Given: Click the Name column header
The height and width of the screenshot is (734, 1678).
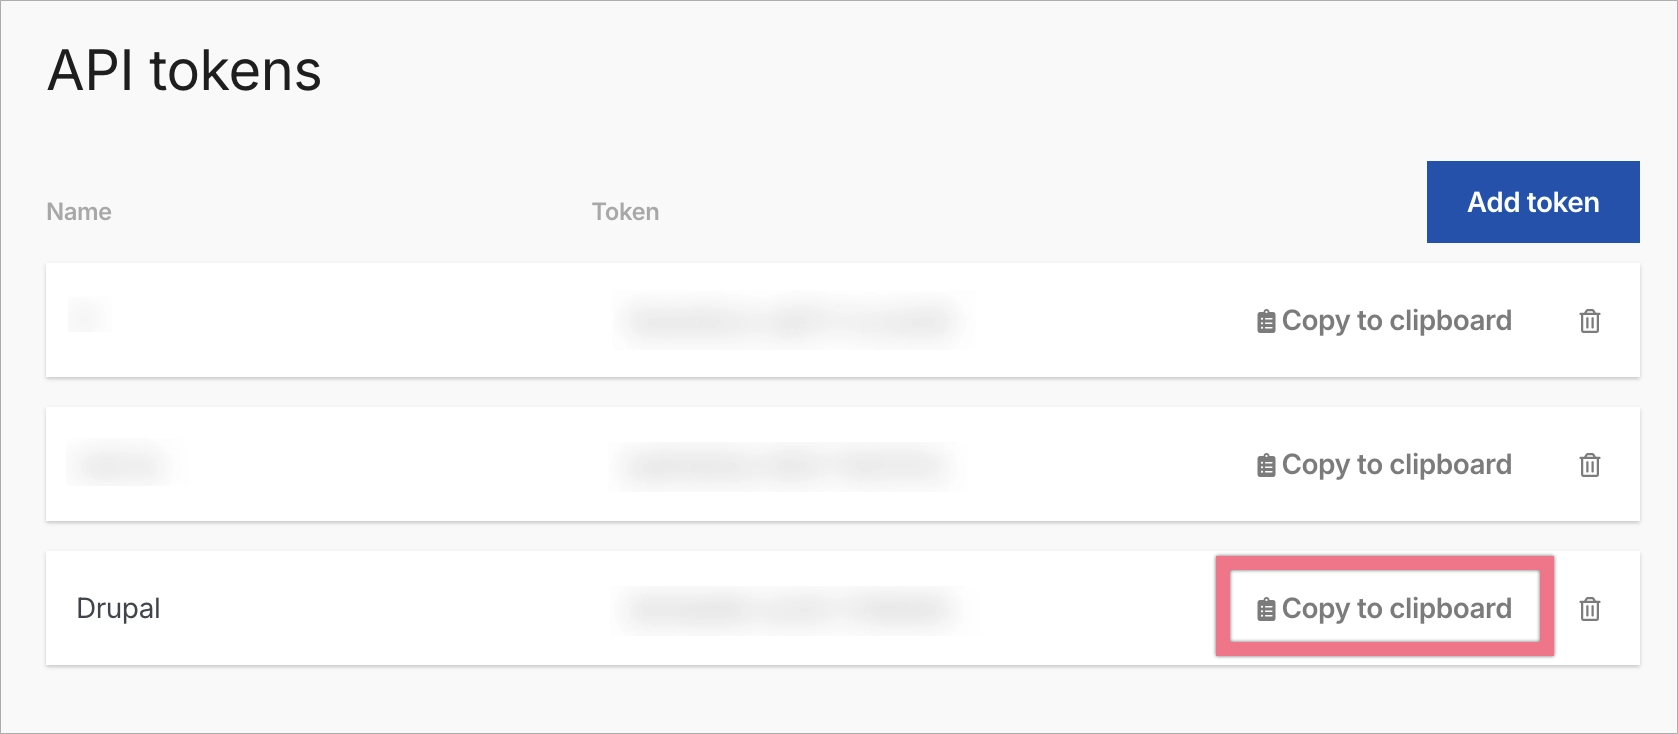Looking at the screenshot, I should 78,211.
